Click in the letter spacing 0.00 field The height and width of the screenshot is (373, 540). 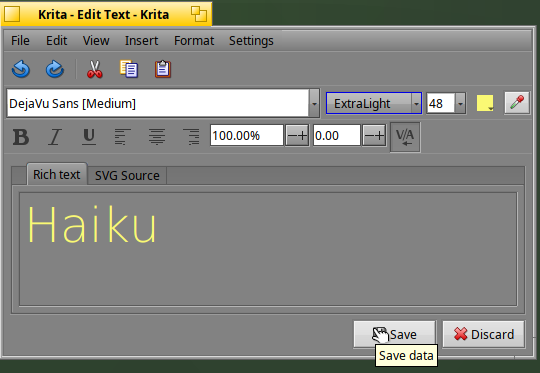click(x=336, y=136)
